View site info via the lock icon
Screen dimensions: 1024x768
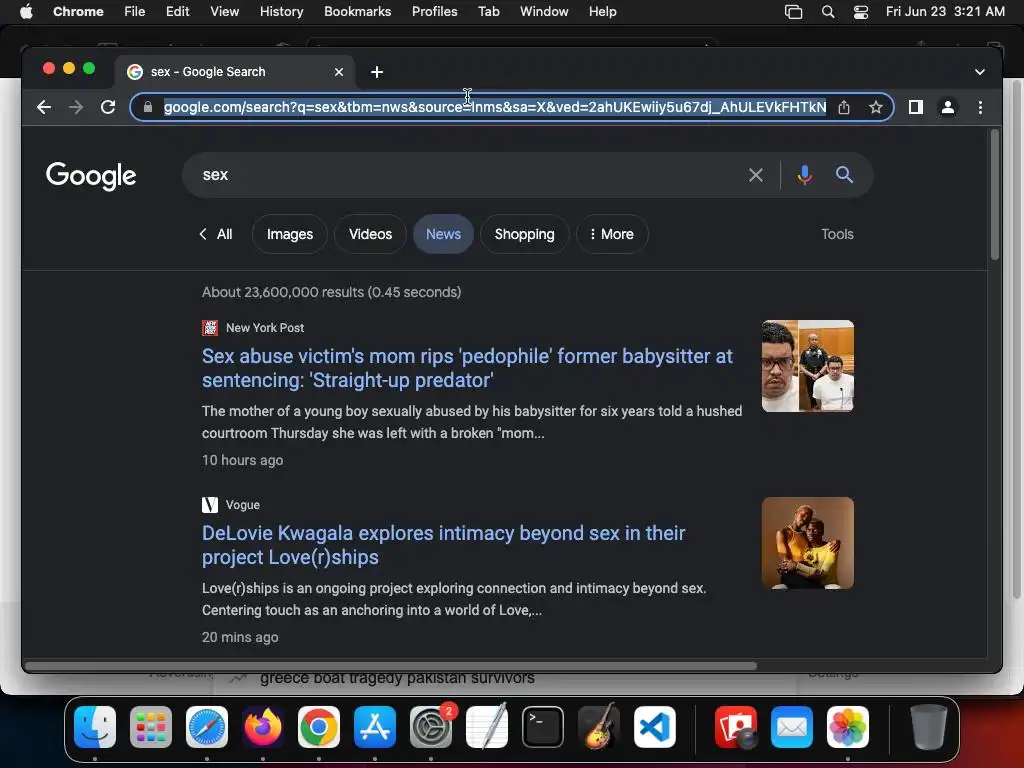point(148,107)
